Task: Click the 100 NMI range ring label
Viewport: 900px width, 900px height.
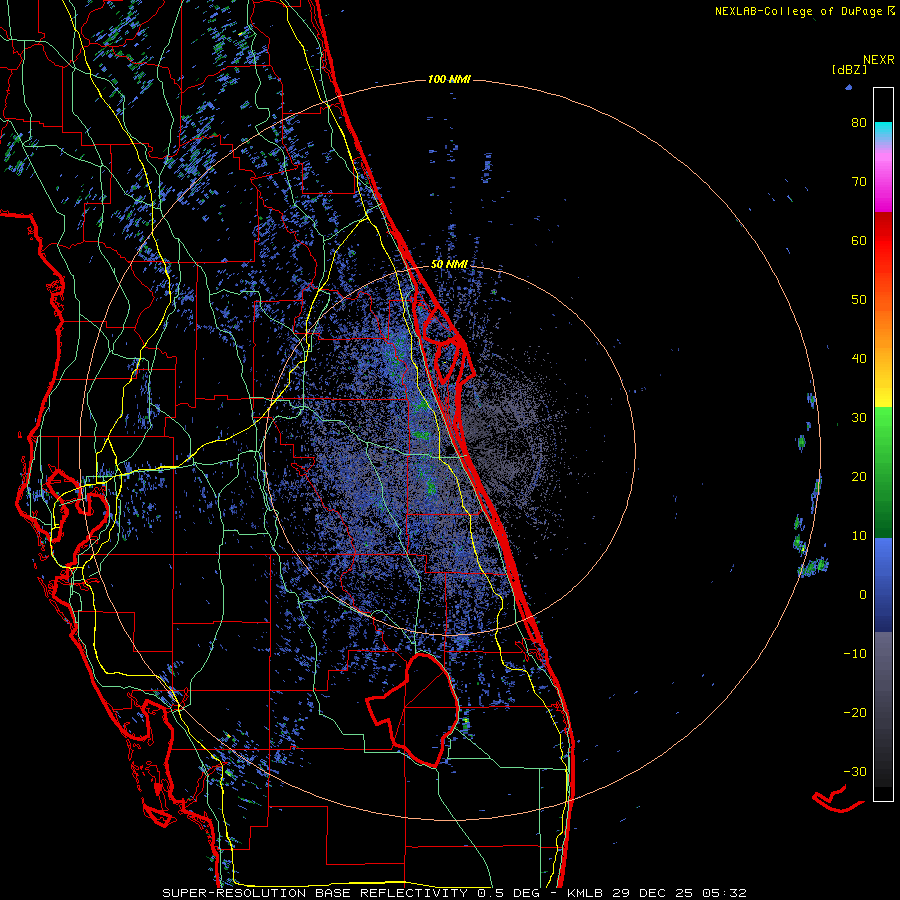Action: (449, 79)
